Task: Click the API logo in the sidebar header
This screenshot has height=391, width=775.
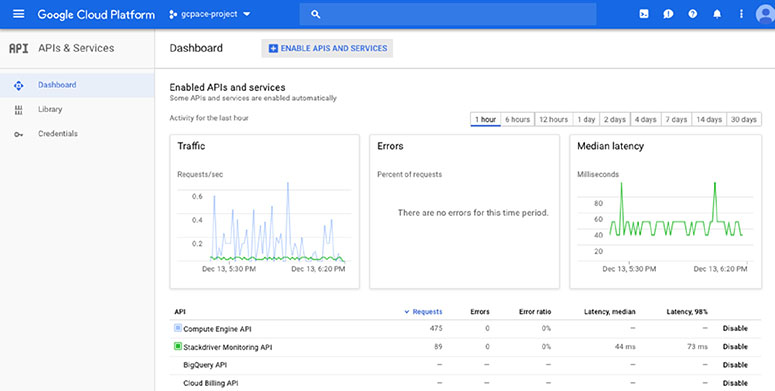Action: (x=18, y=48)
